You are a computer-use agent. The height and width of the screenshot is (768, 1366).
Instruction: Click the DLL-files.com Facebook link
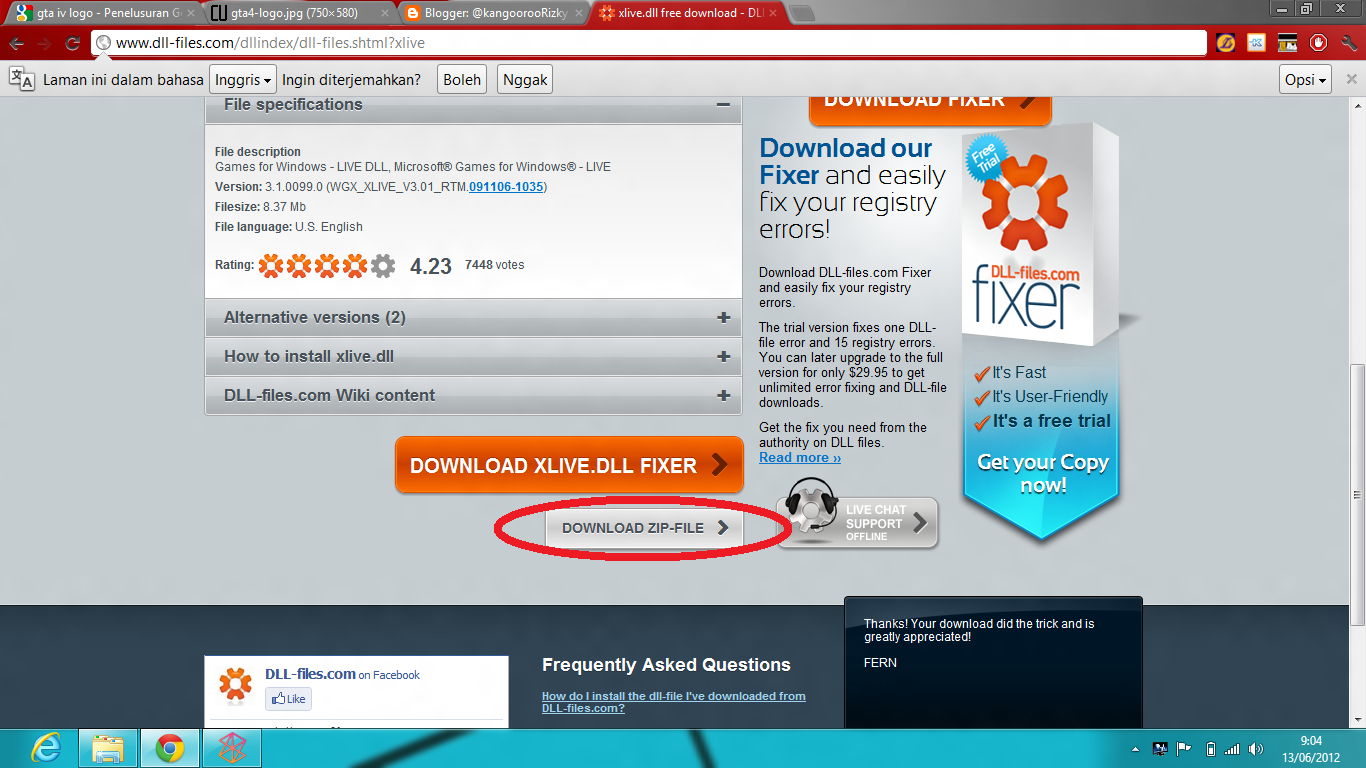point(310,674)
